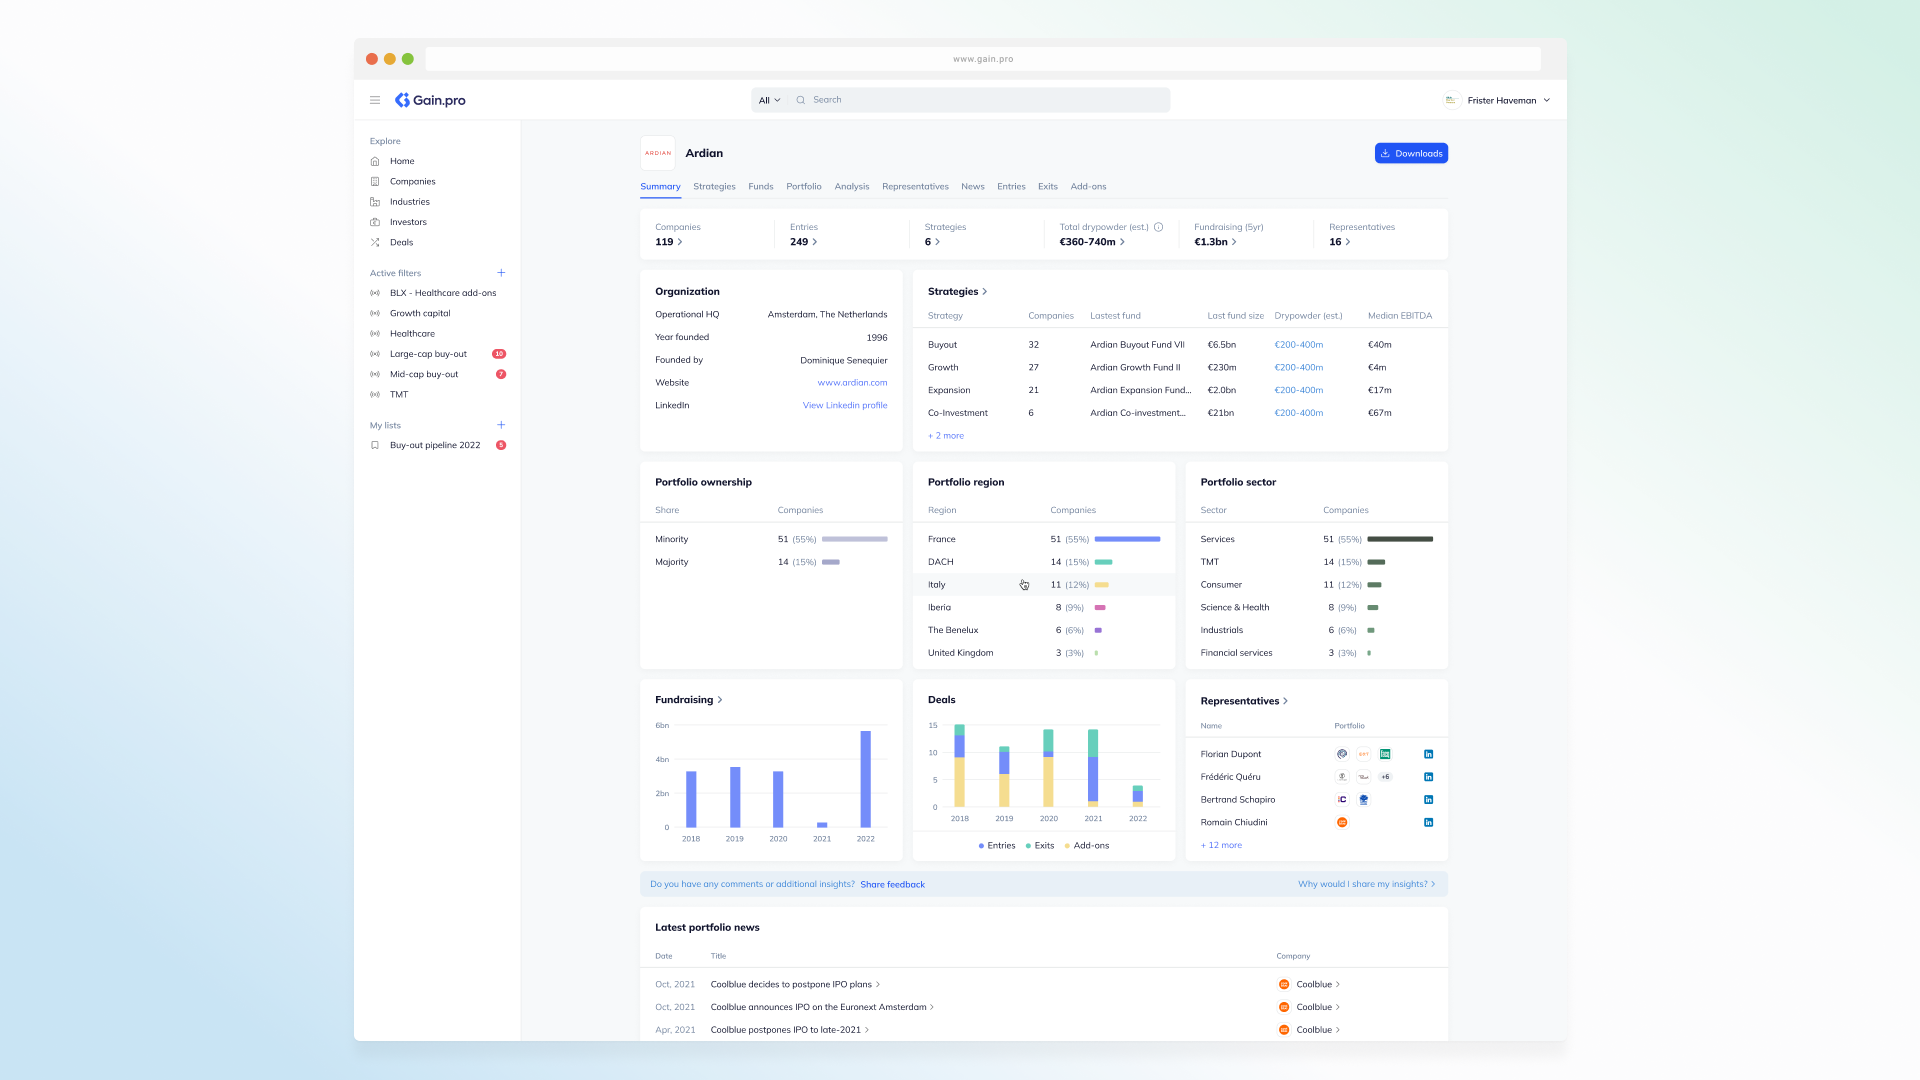
Task: Toggle the TMT filter in the sidebar
Action: (x=374, y=394)
